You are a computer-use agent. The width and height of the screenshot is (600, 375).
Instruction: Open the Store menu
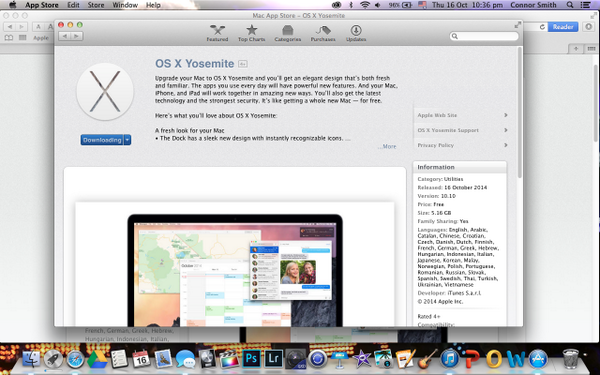[96, 5]
